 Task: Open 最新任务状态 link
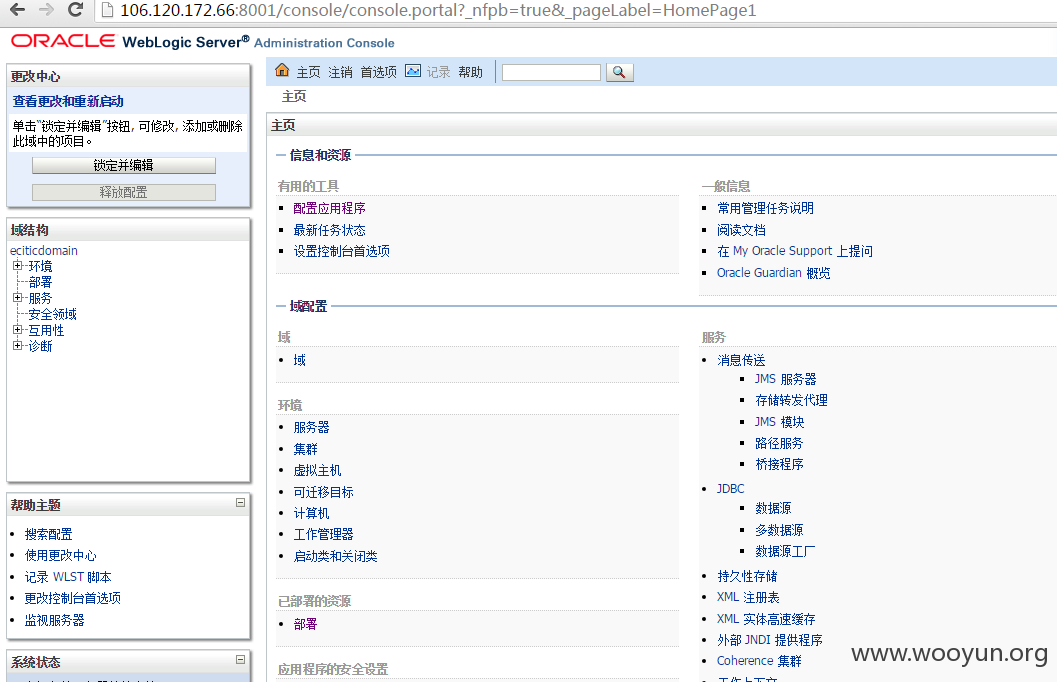coord(330,230)
